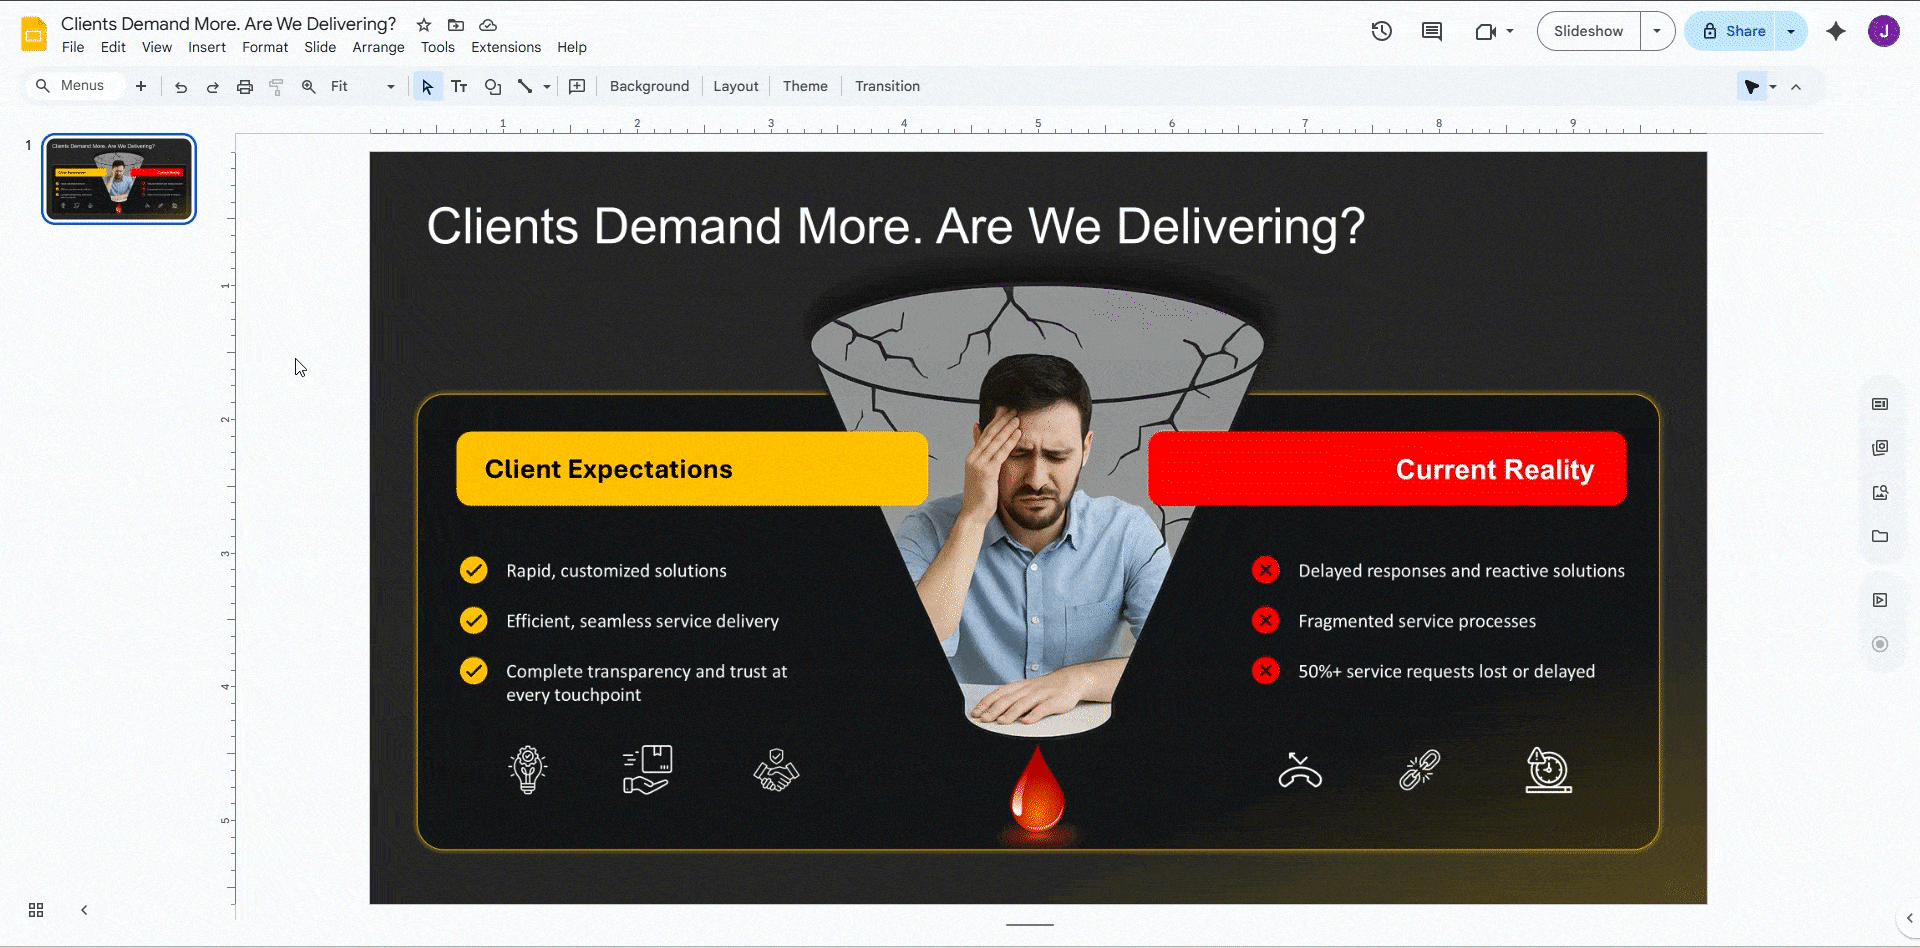Insert a shape using the shape tool

pyautogui.click(x=492, y=86)
